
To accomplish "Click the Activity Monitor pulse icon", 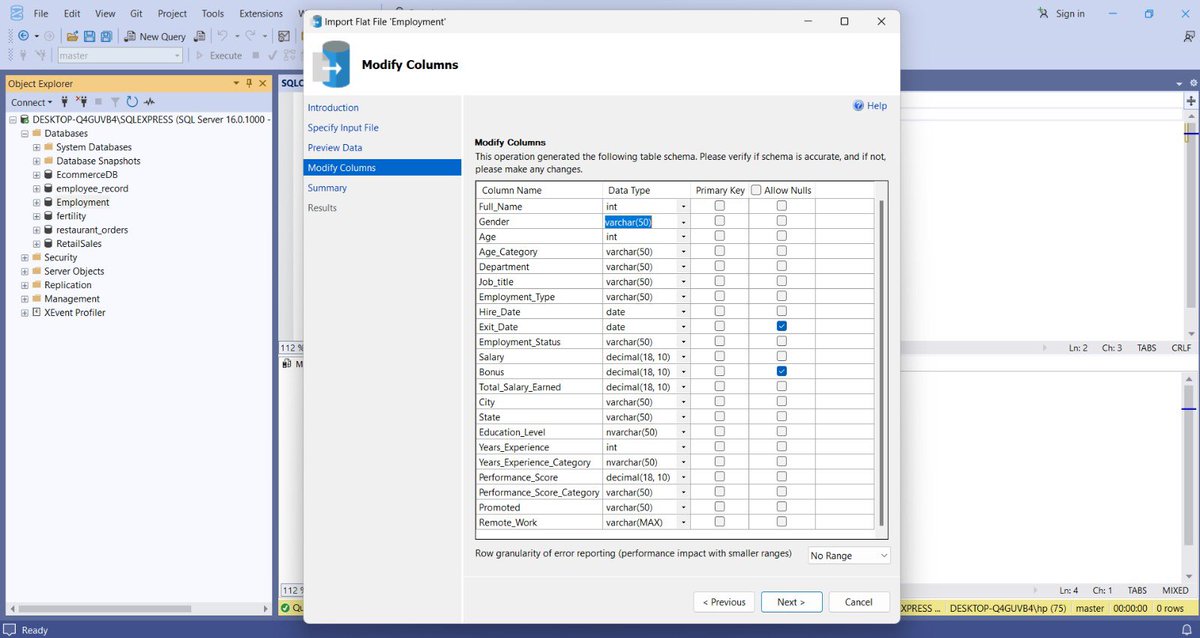I will pyautogui.click(x=149, y=102).
